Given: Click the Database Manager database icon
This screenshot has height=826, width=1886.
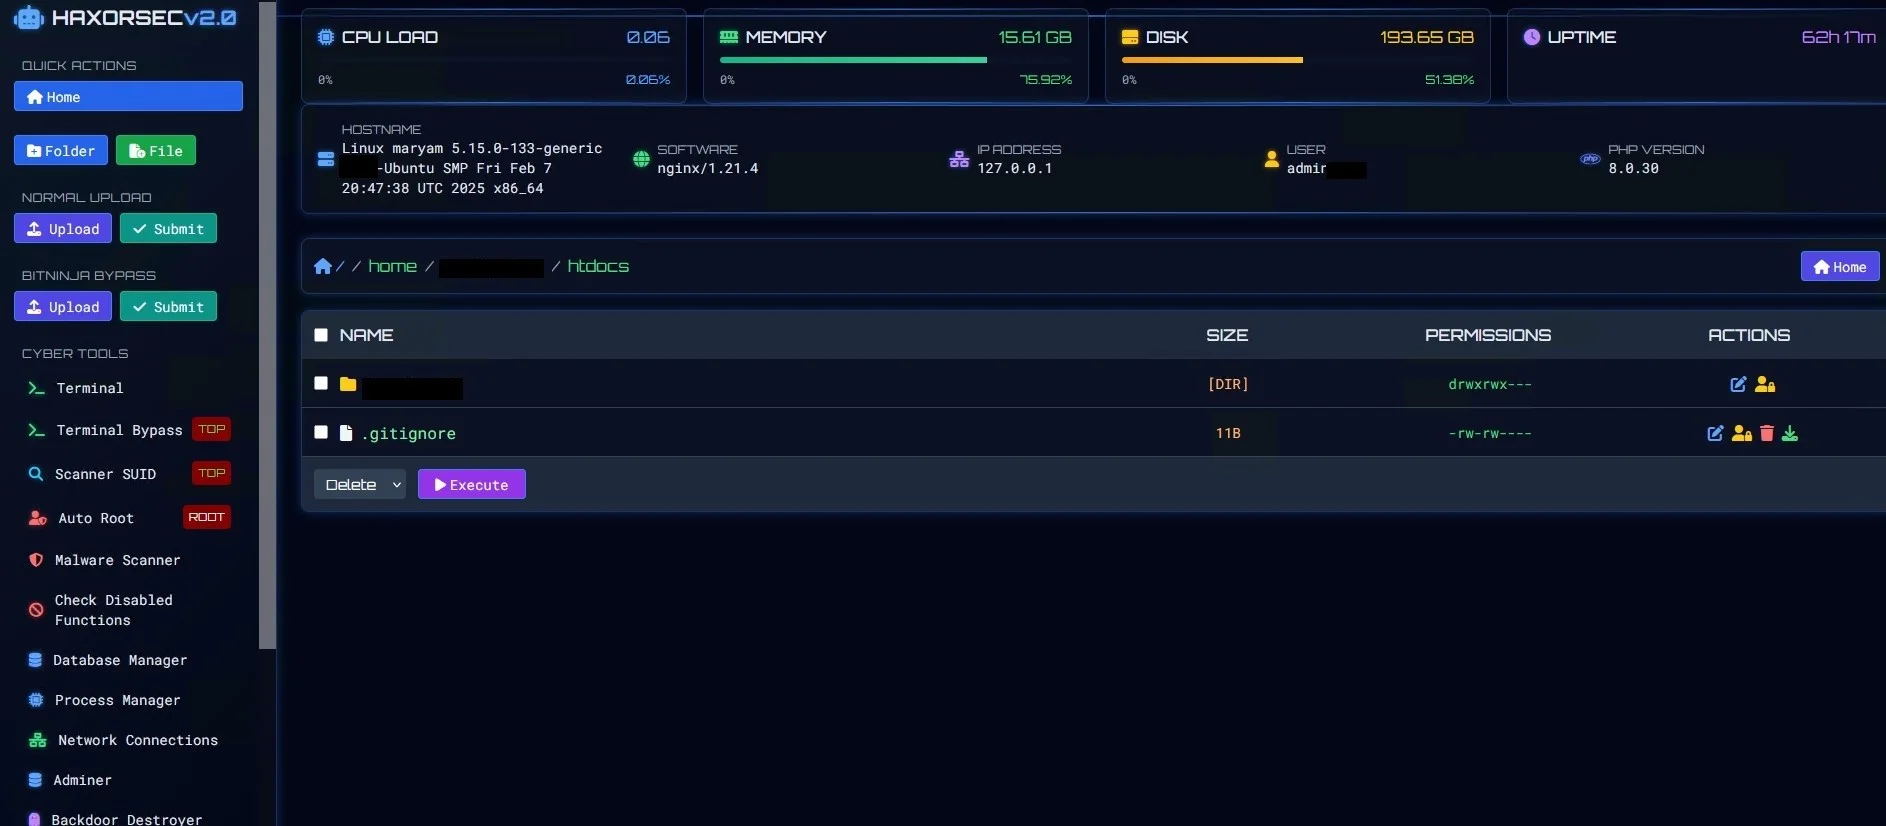Looking at the screenshot, I should pos(35,660).
